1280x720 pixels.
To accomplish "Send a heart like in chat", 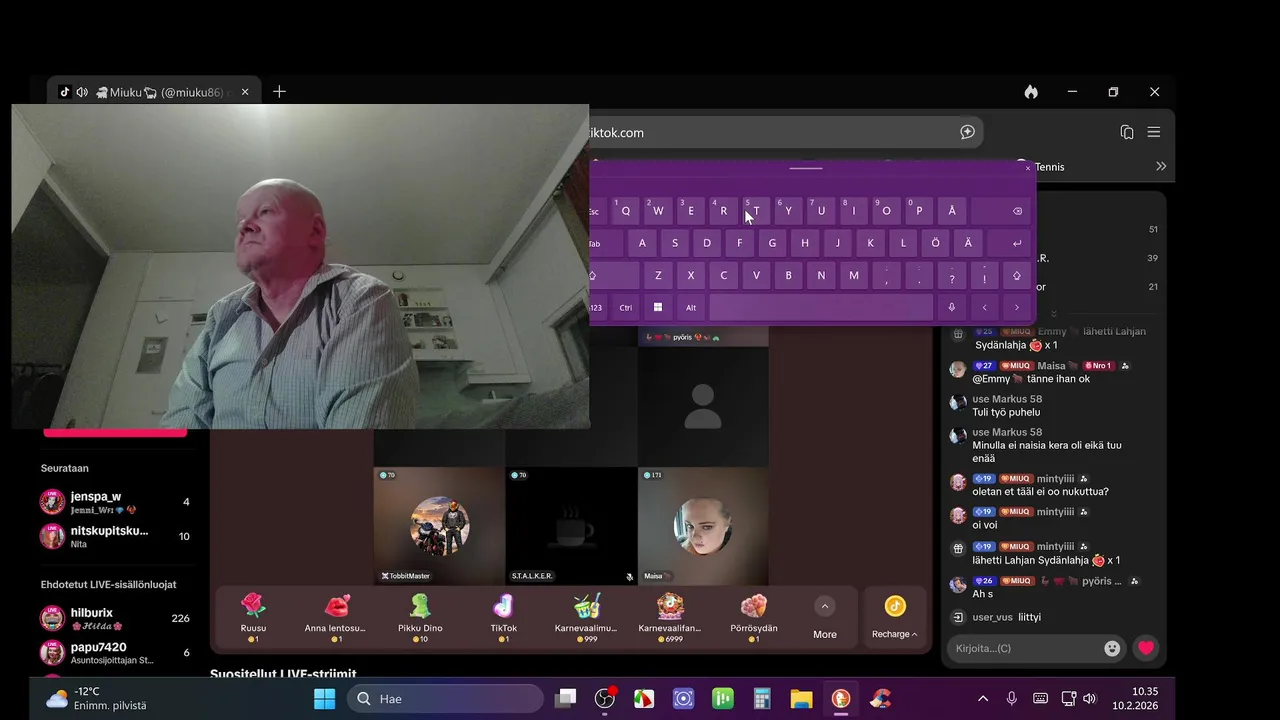I will [x=1146, y=648].
